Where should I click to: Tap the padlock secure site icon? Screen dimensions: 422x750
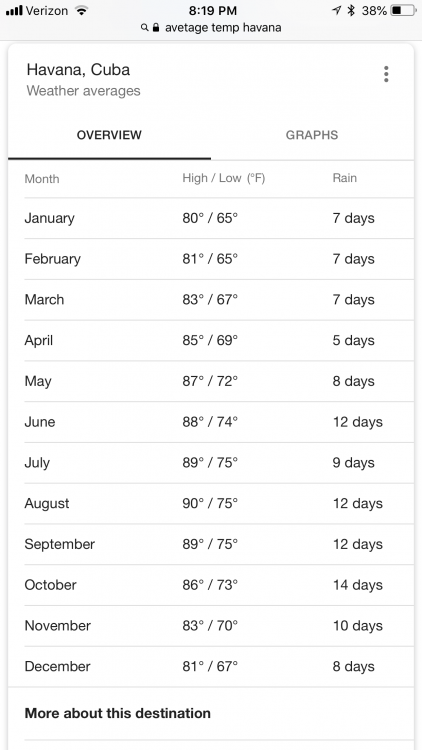[x=156, y=27]
